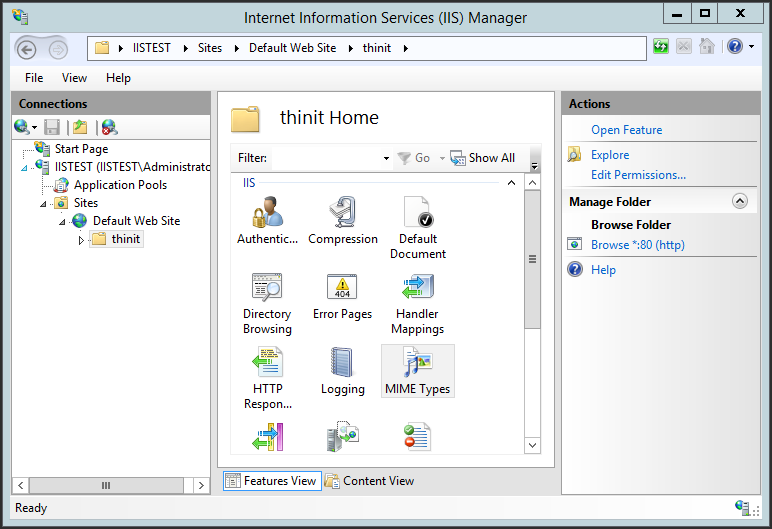Click the Connections scroll right arrow

(201, 485)
